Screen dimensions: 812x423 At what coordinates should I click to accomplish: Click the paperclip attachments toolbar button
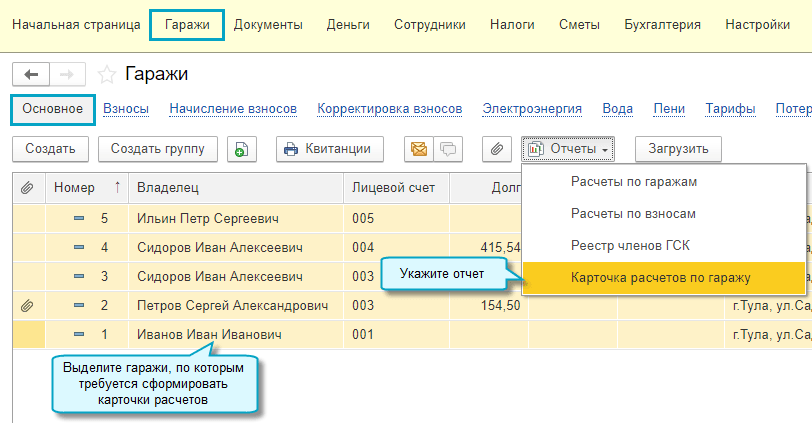[x=497, y=149]
